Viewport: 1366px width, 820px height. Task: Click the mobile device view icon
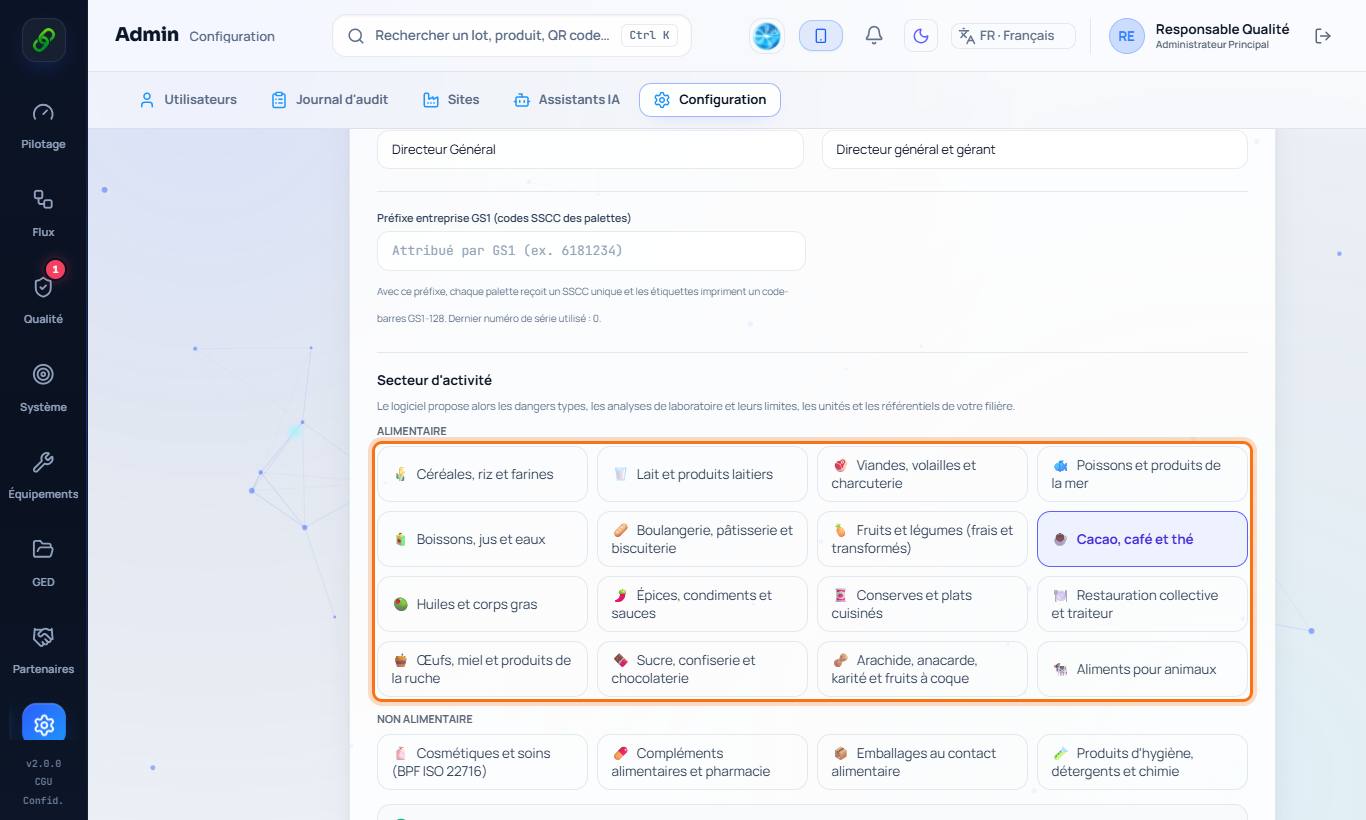[821, 36]
